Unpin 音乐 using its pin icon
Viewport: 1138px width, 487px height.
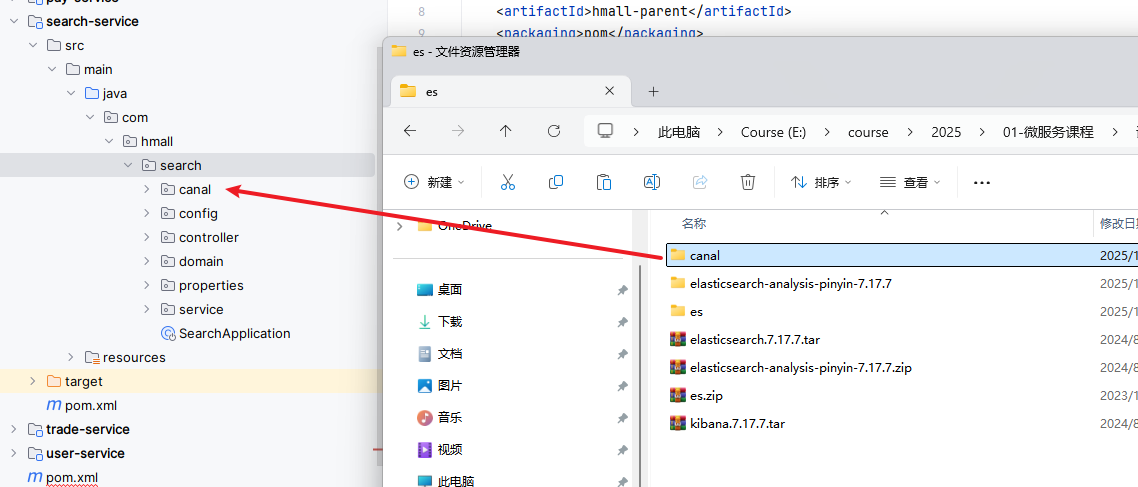[x=622, y=418]
